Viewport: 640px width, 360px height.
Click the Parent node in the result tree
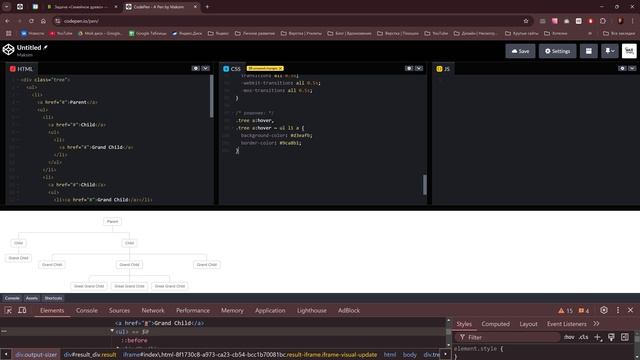112,222
